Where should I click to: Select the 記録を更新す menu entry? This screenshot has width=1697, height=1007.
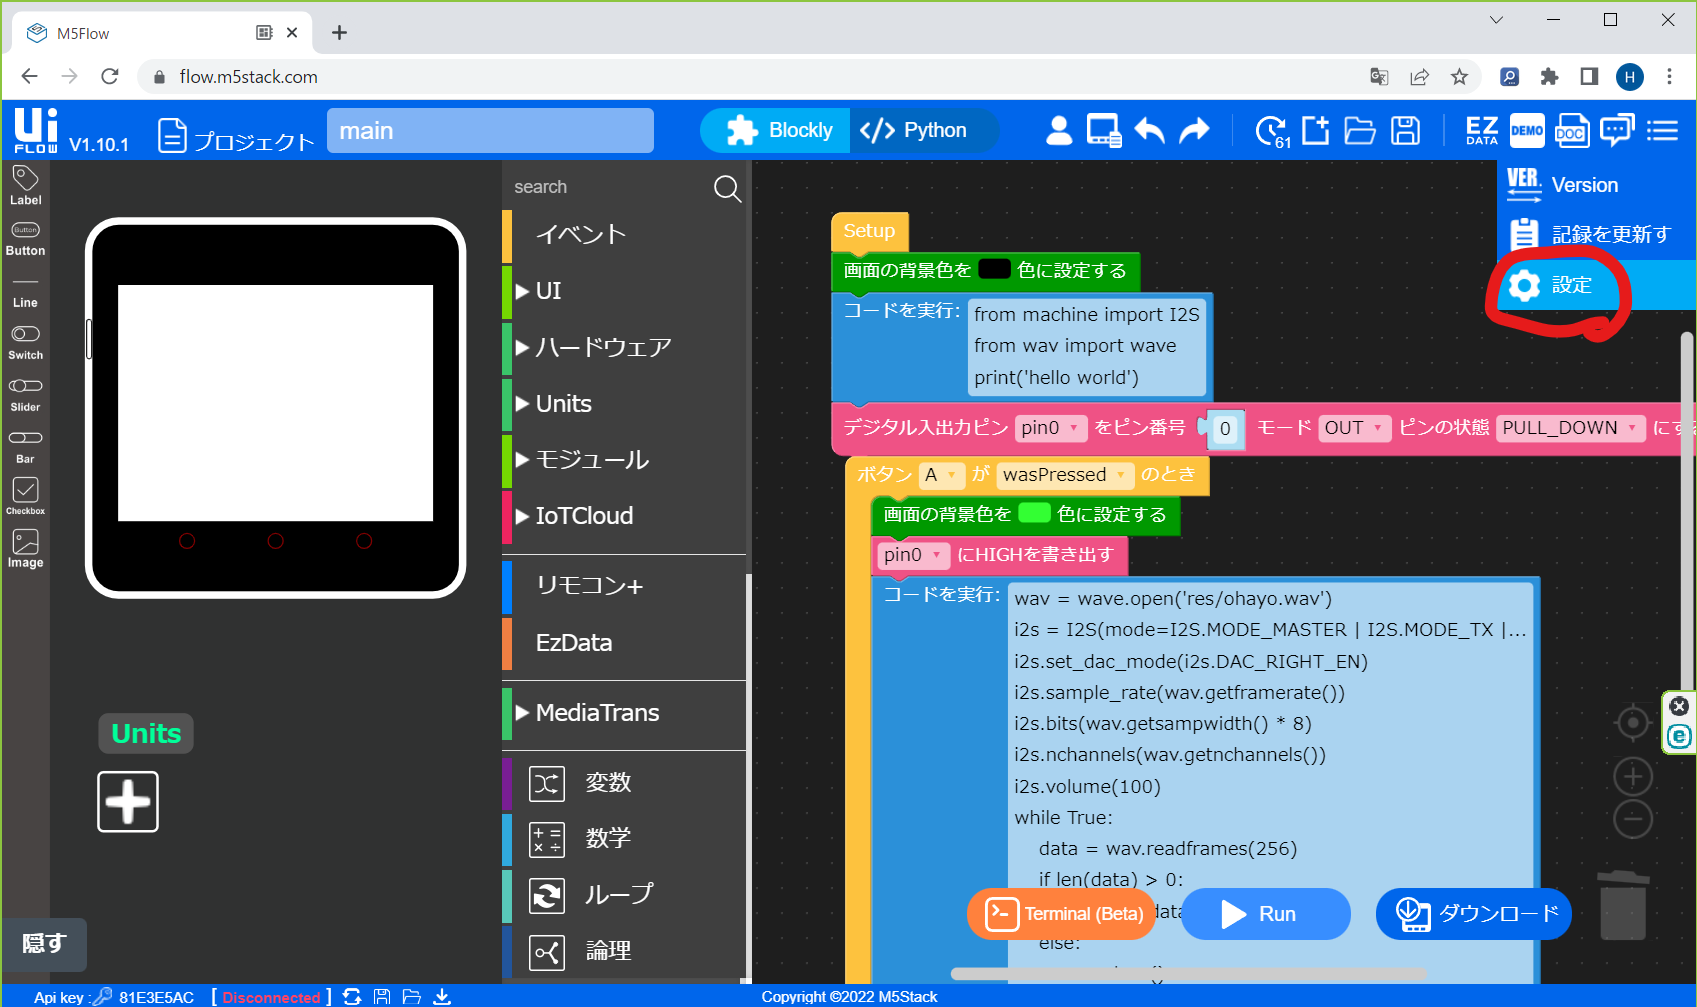[x=1597, y=234]
